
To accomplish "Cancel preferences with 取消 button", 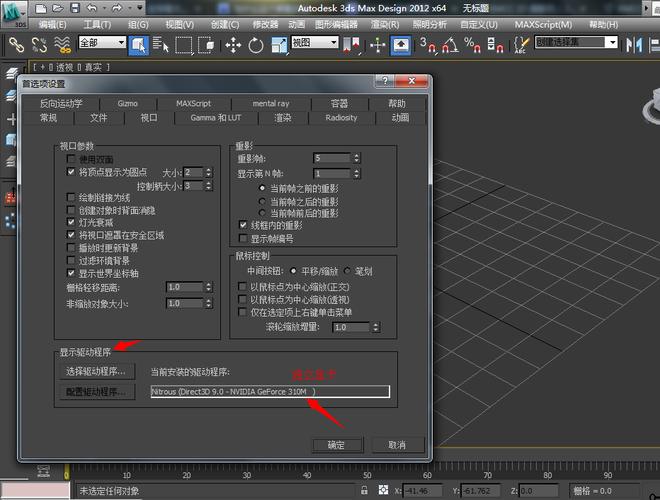I will pyautogui.click(x=397, y=445).
